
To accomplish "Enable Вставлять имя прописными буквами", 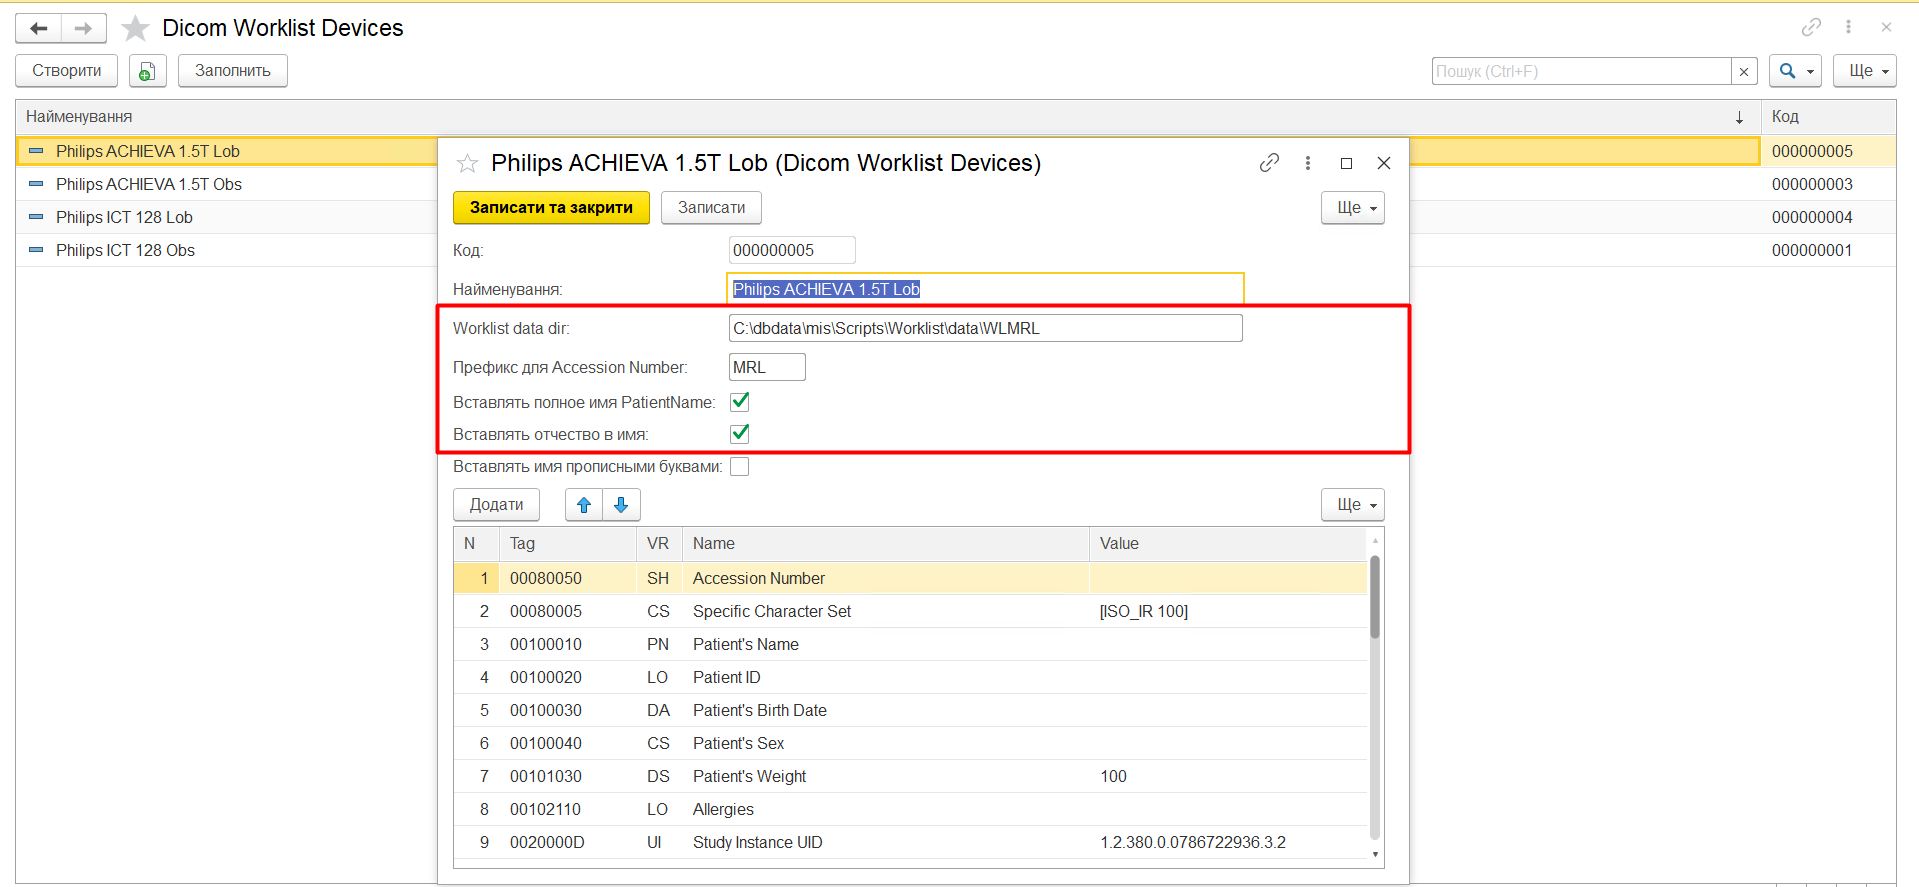I will coord(740,467).
